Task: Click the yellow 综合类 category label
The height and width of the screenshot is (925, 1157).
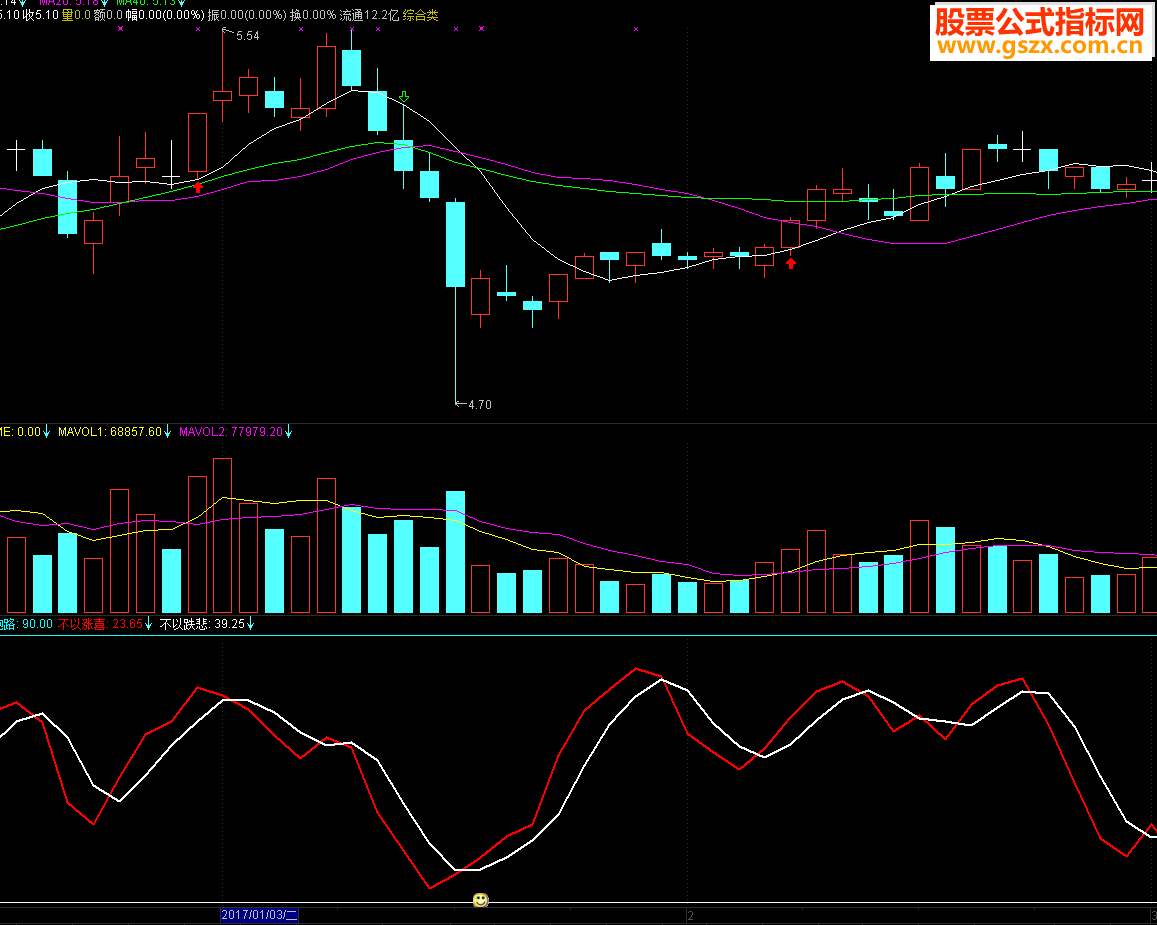Action: [421, 15]
